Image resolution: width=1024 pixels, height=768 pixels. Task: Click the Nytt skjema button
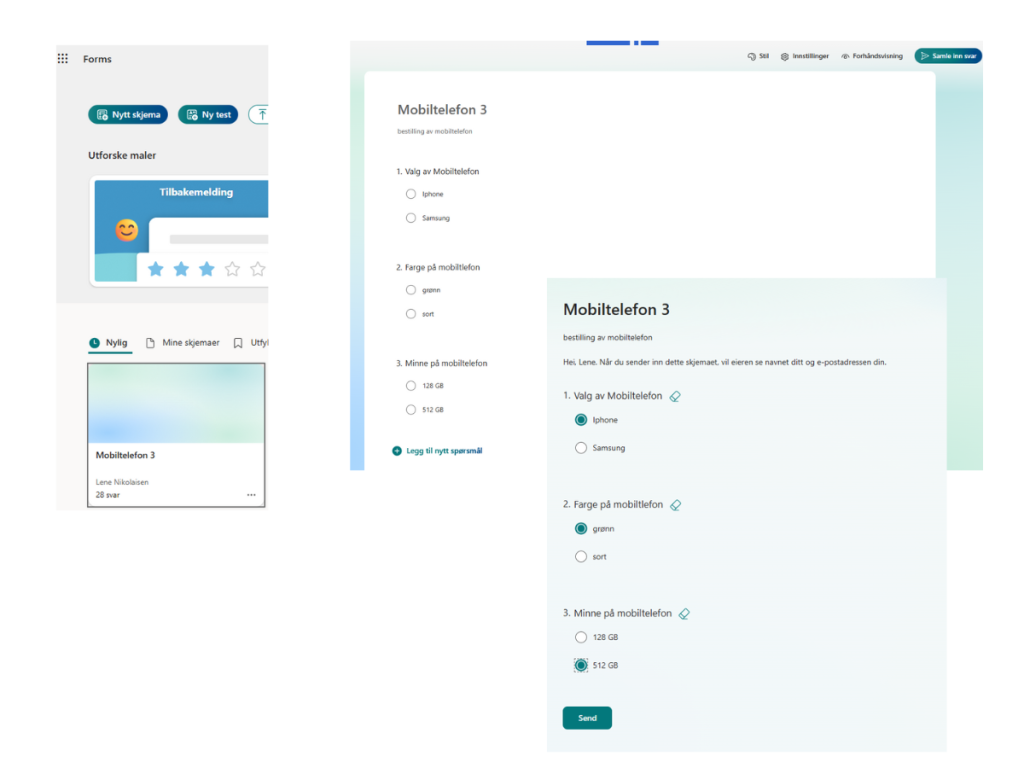[x=128, y=115]
